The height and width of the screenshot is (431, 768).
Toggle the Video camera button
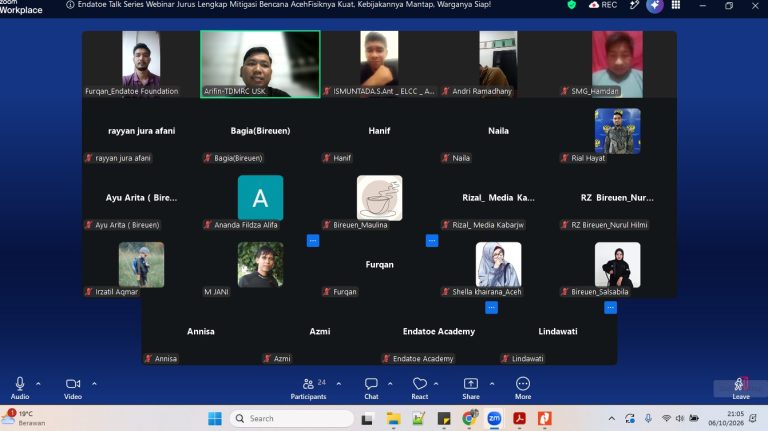(x=73, y=388)
